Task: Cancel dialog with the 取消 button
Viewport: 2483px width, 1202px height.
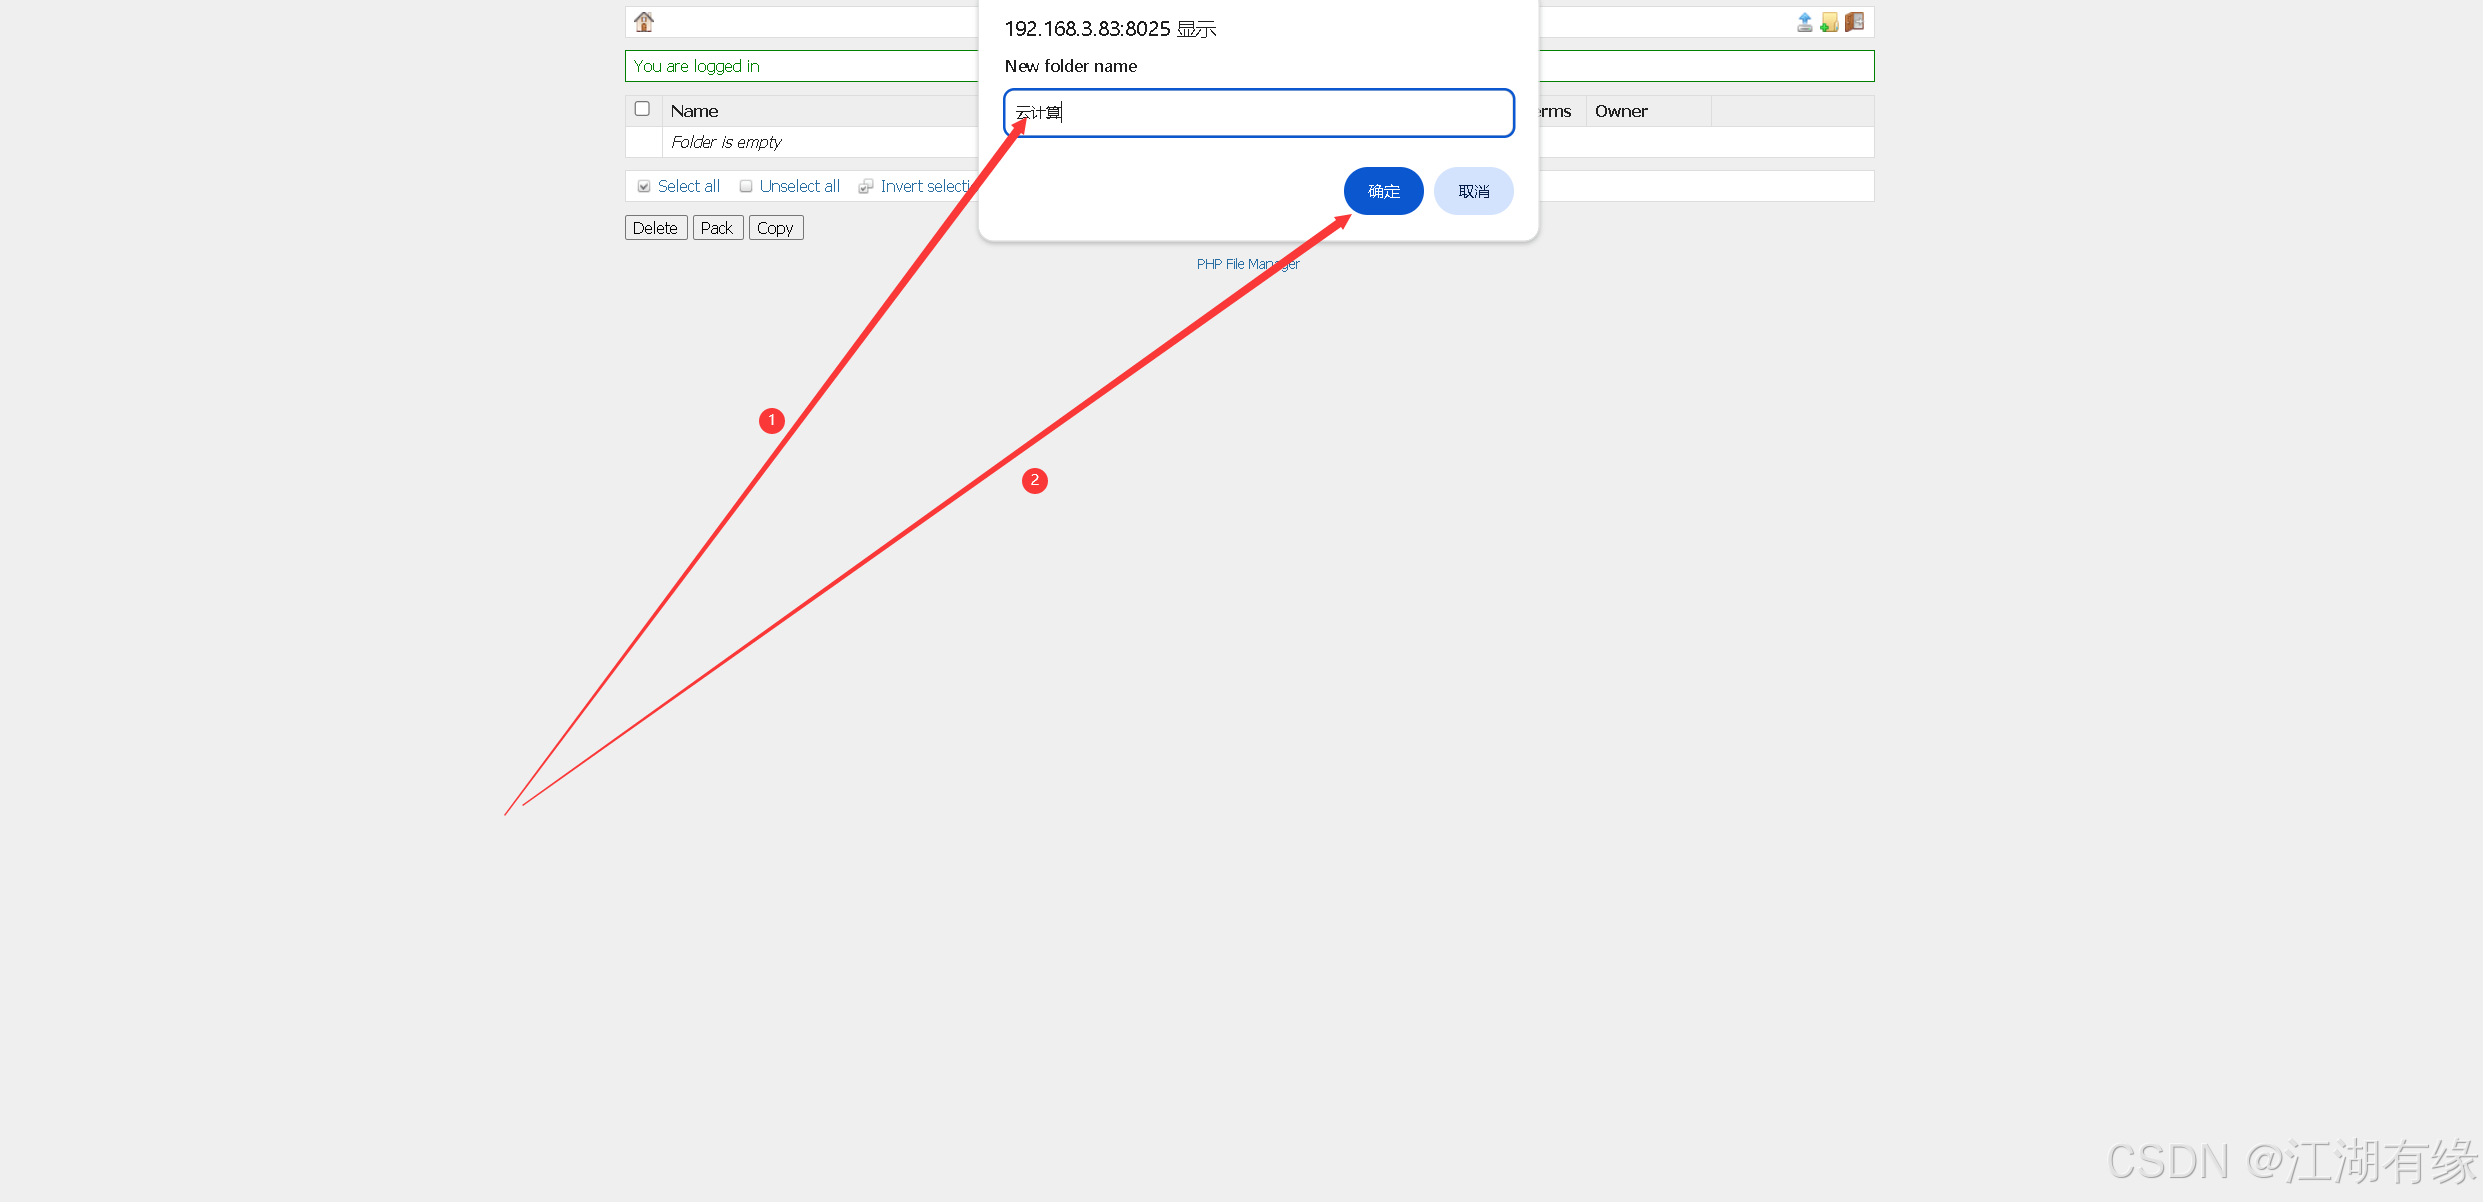Action: 1473,191
